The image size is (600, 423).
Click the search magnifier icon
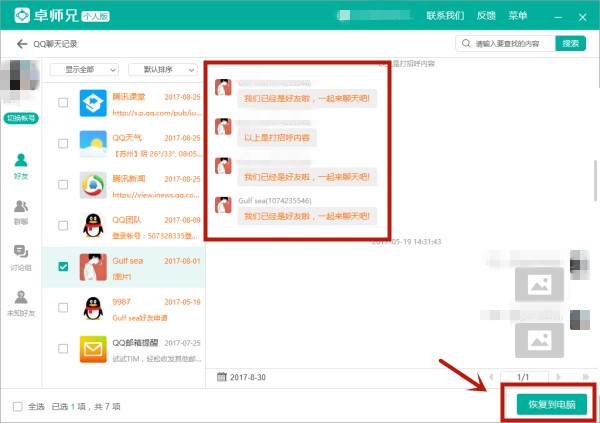pos(466,43)
